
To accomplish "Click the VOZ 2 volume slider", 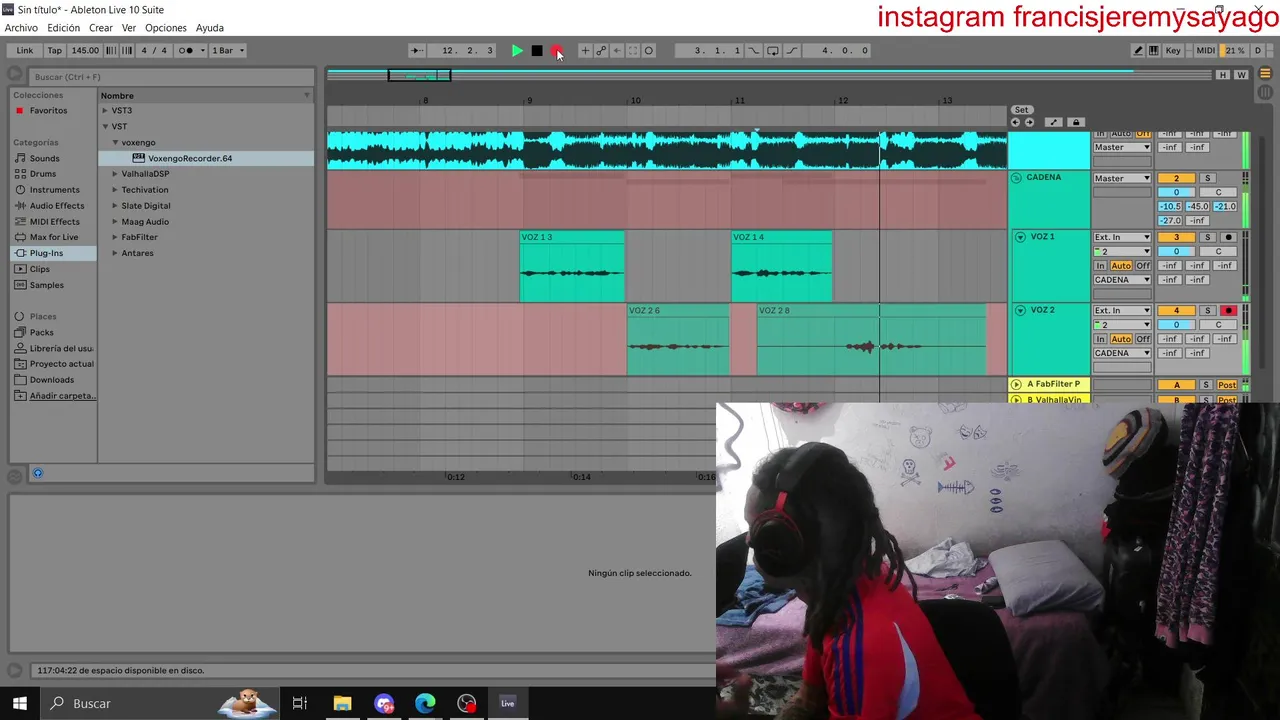I will point(1176,325).
